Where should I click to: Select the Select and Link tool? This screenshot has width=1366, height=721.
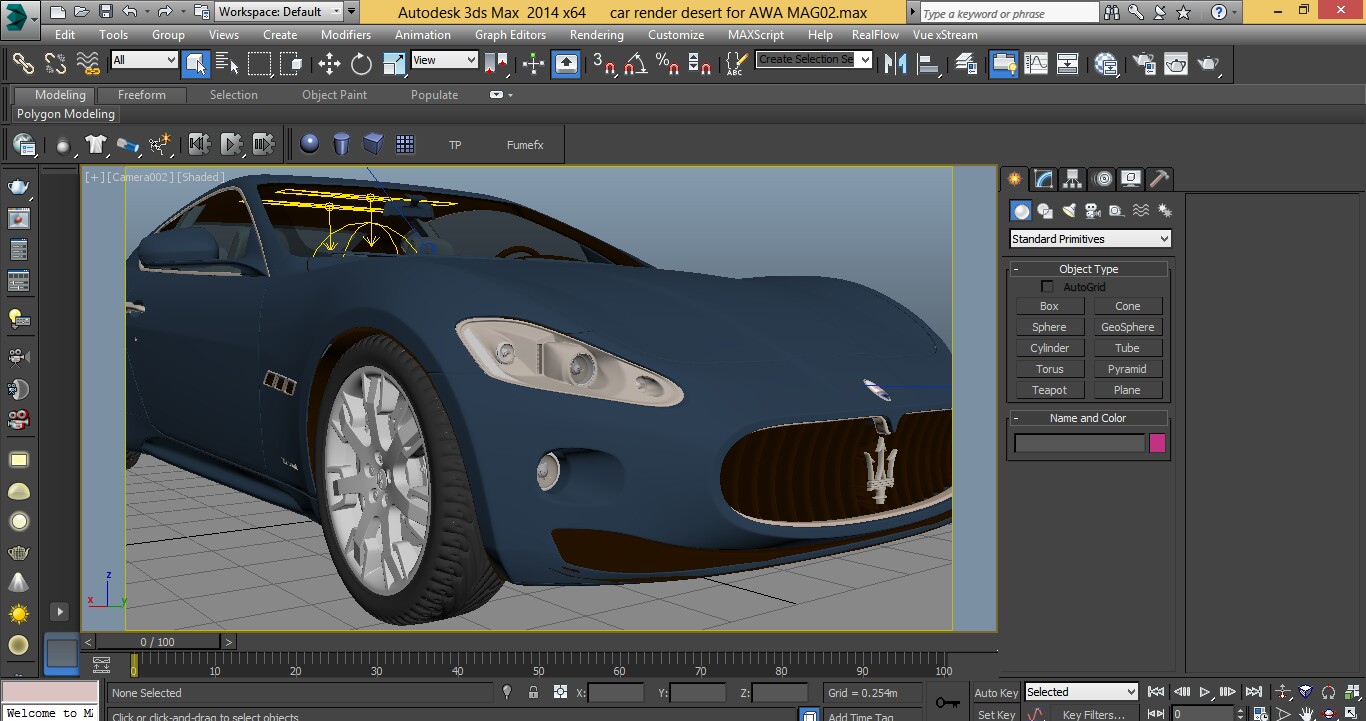23,63
